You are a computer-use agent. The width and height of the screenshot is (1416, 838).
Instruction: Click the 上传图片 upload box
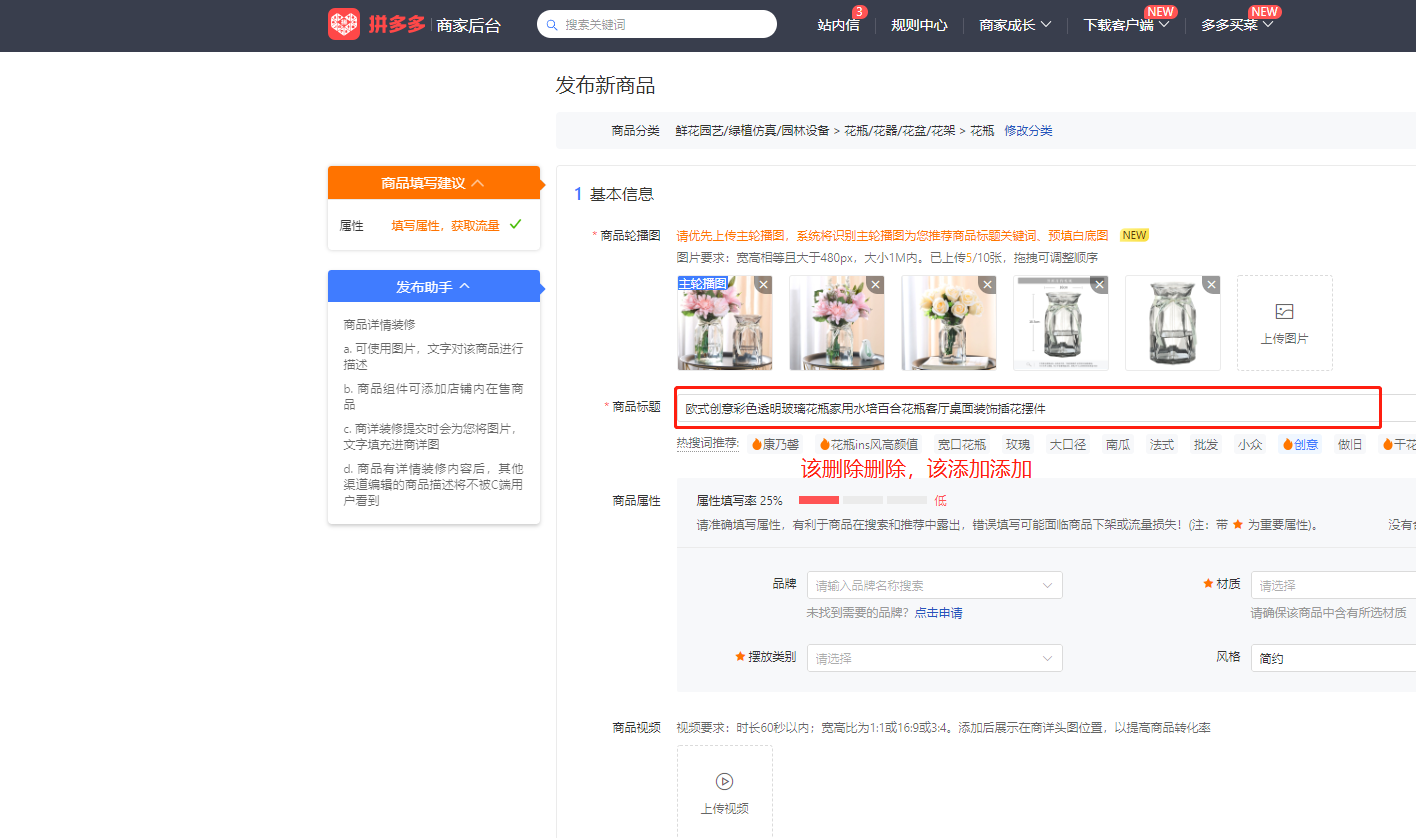click(1285, 323)
